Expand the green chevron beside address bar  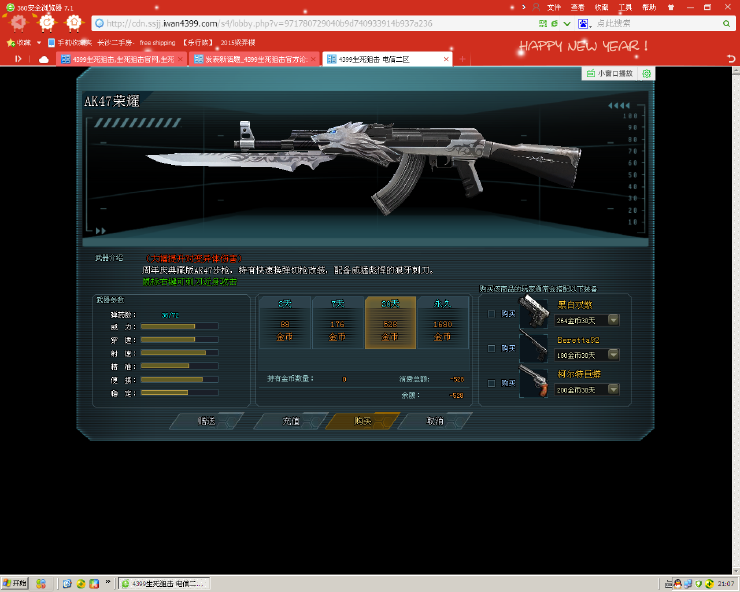coord(567,23)
